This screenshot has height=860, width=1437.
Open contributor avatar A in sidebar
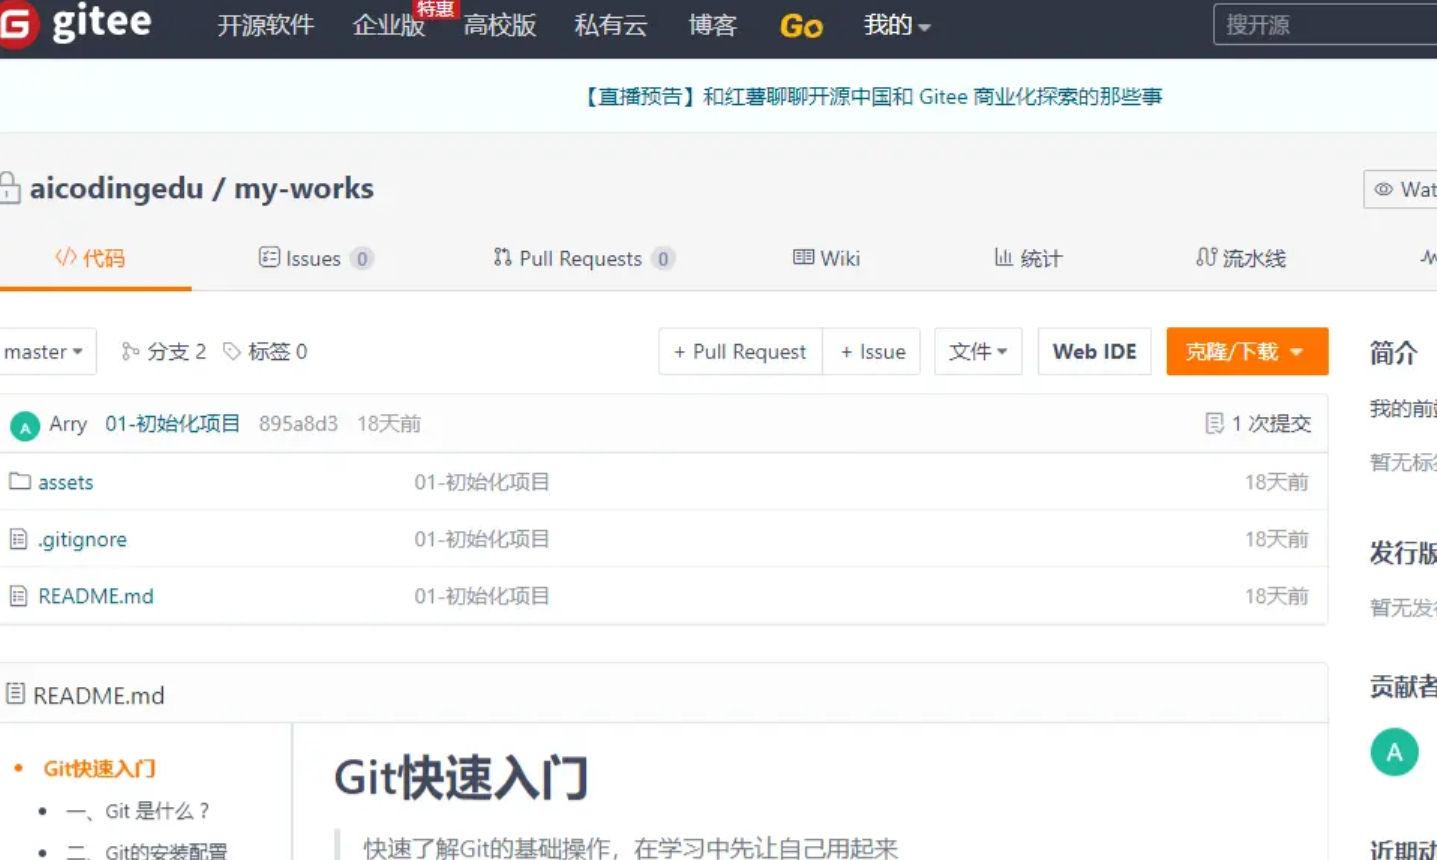coord(1394,752)
